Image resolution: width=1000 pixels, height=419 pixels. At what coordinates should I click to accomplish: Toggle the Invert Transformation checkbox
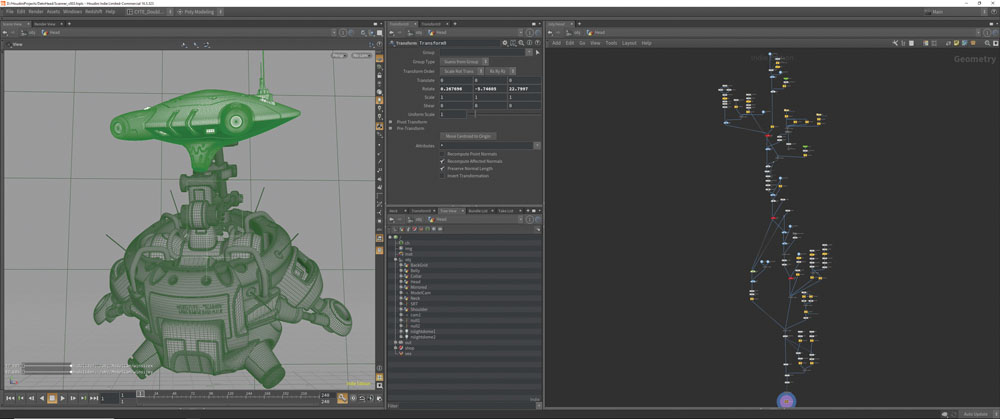coord(443,176)
